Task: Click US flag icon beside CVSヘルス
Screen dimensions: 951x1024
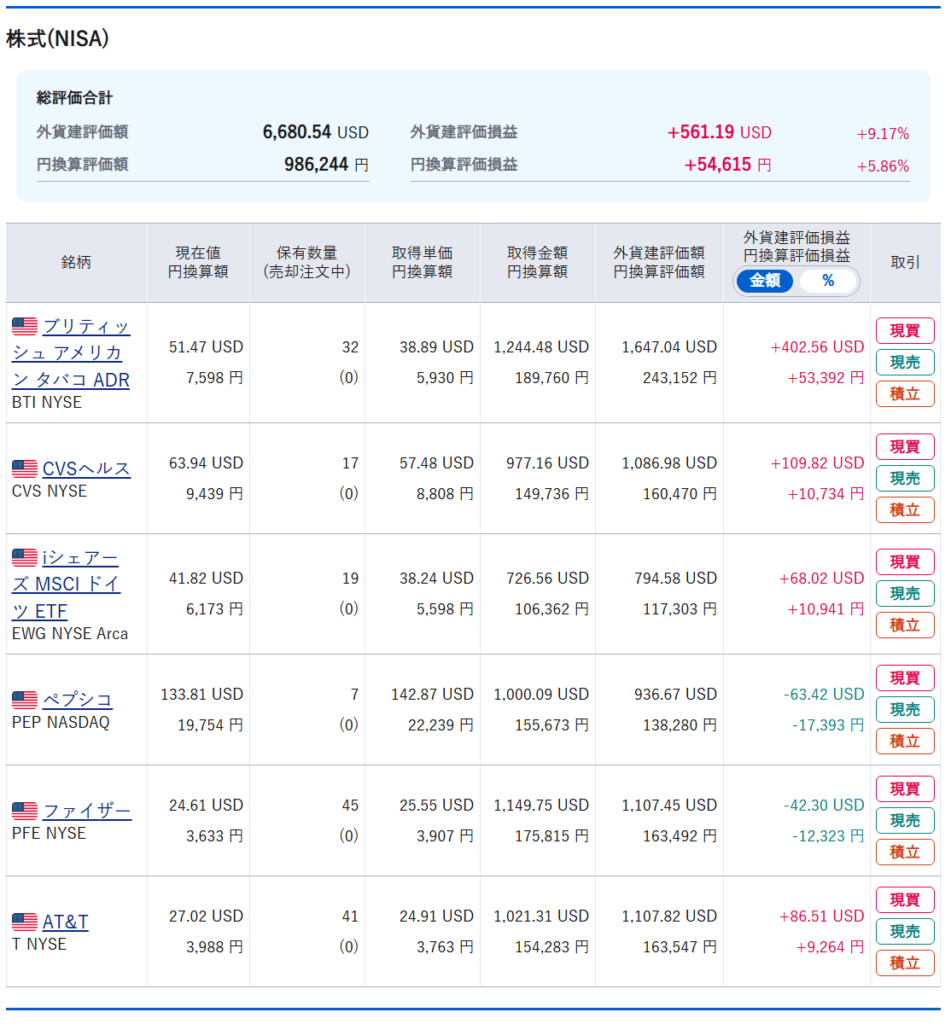Action: 25,468
